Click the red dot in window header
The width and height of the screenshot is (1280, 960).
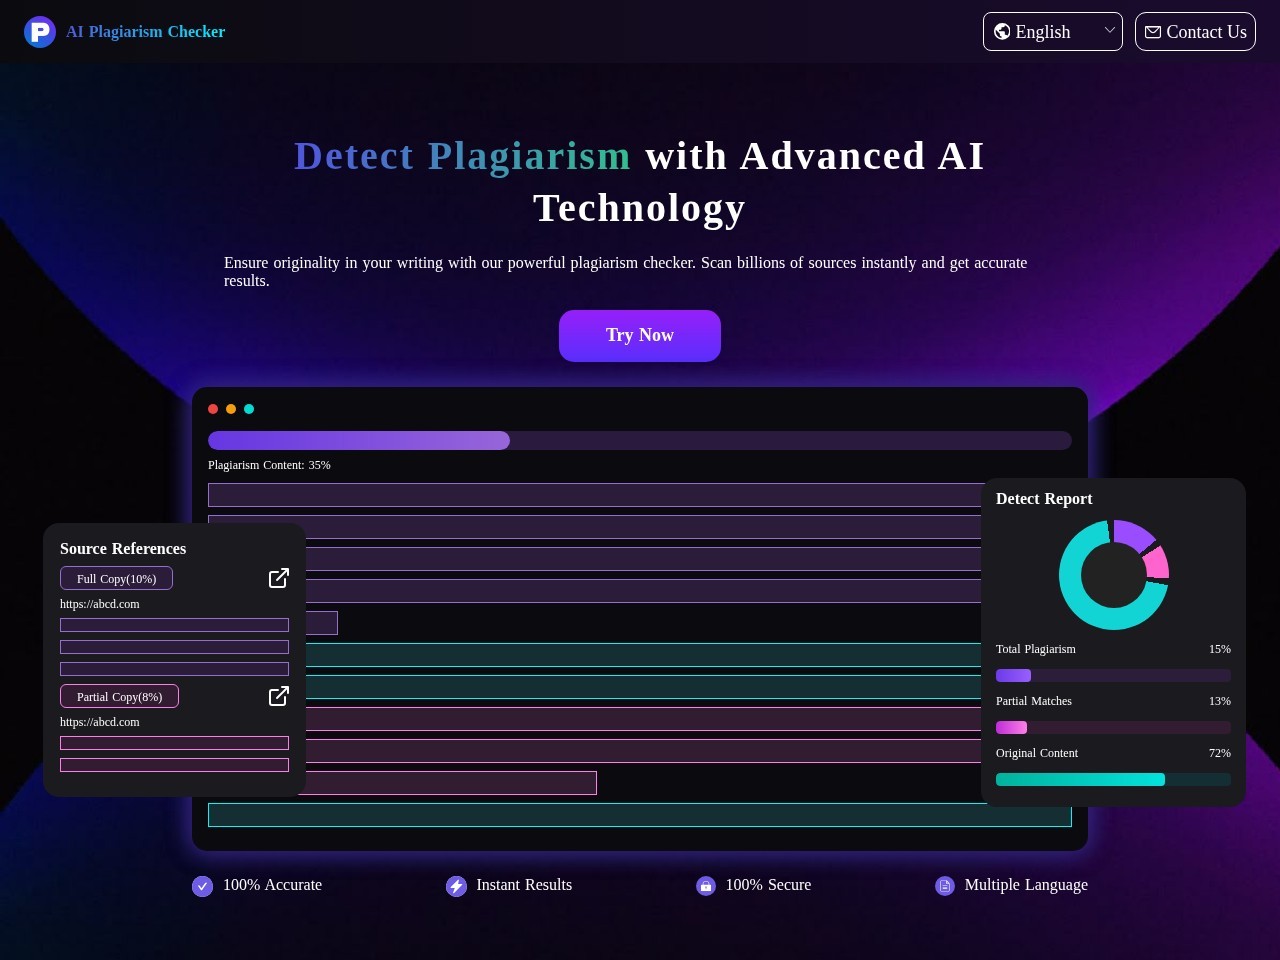point(213,409)
